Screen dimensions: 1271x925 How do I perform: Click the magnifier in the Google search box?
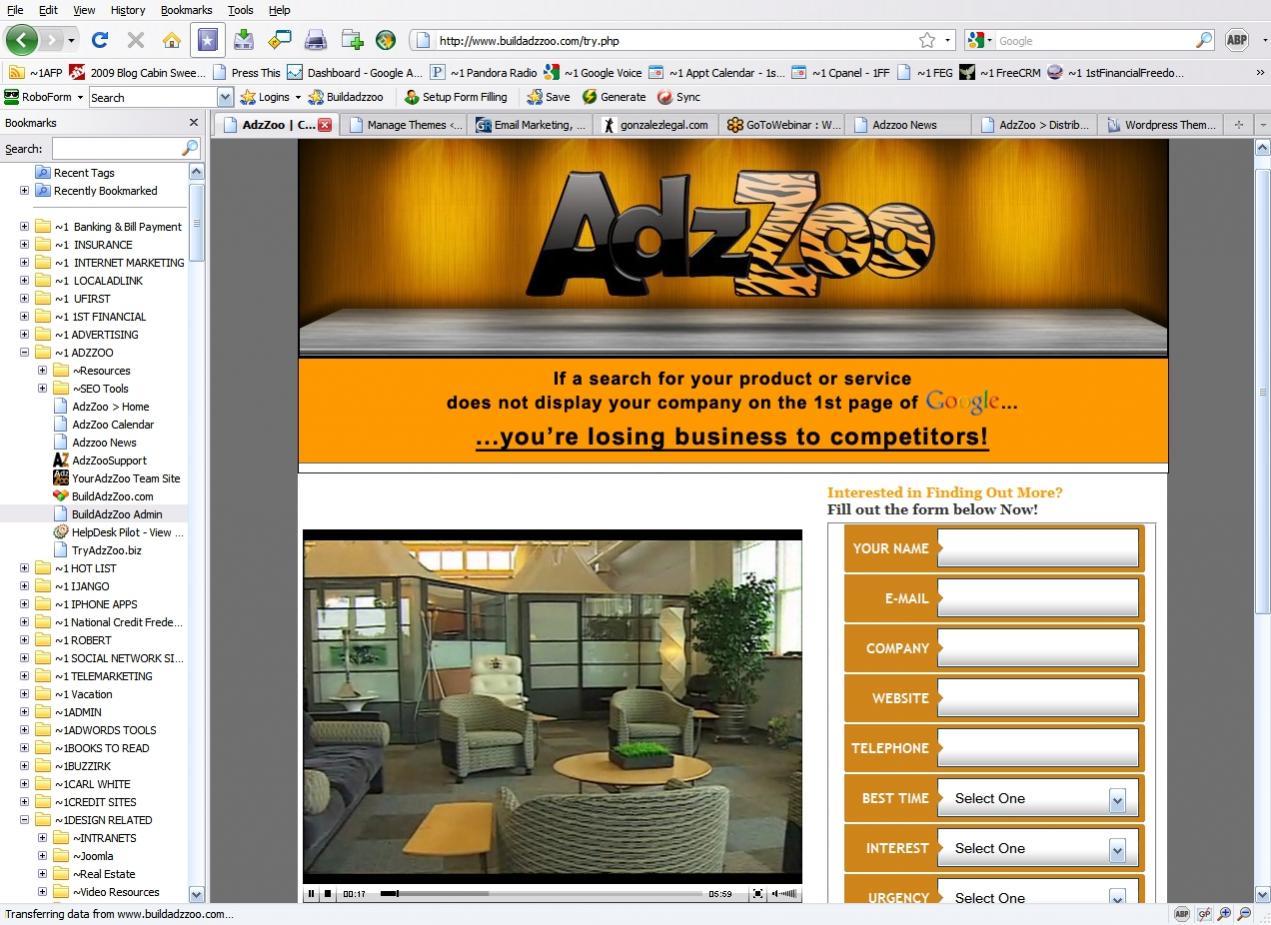pyautogui.click(x=1204, y=41)
